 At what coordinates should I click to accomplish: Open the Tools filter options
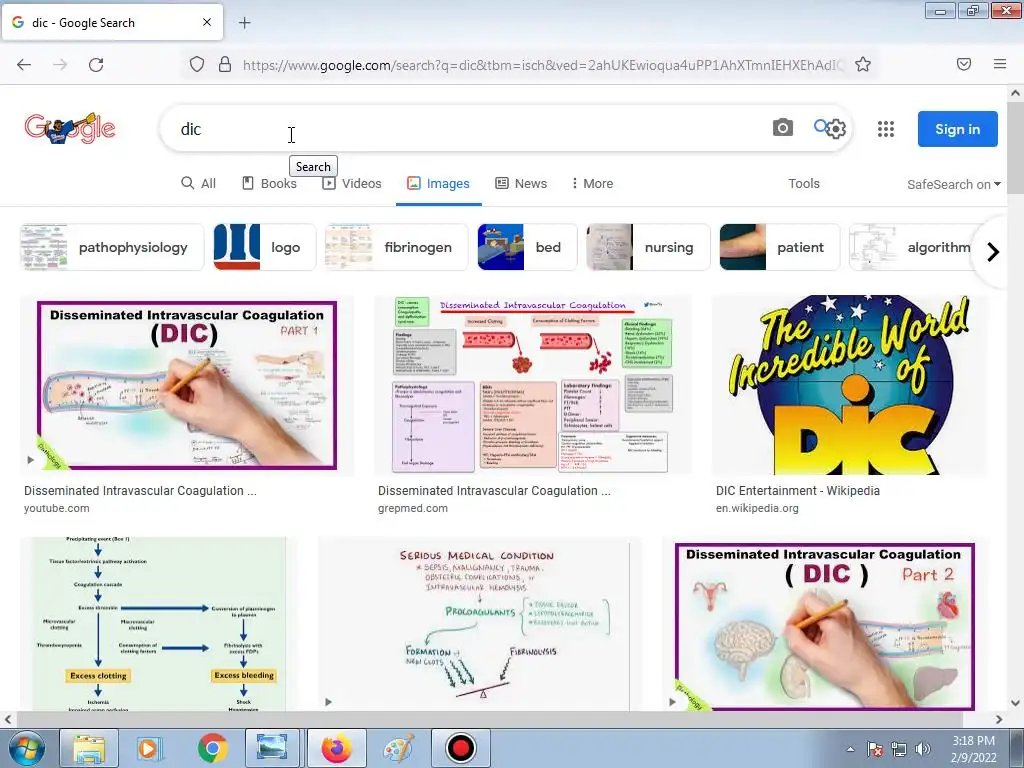coord(804,184)
